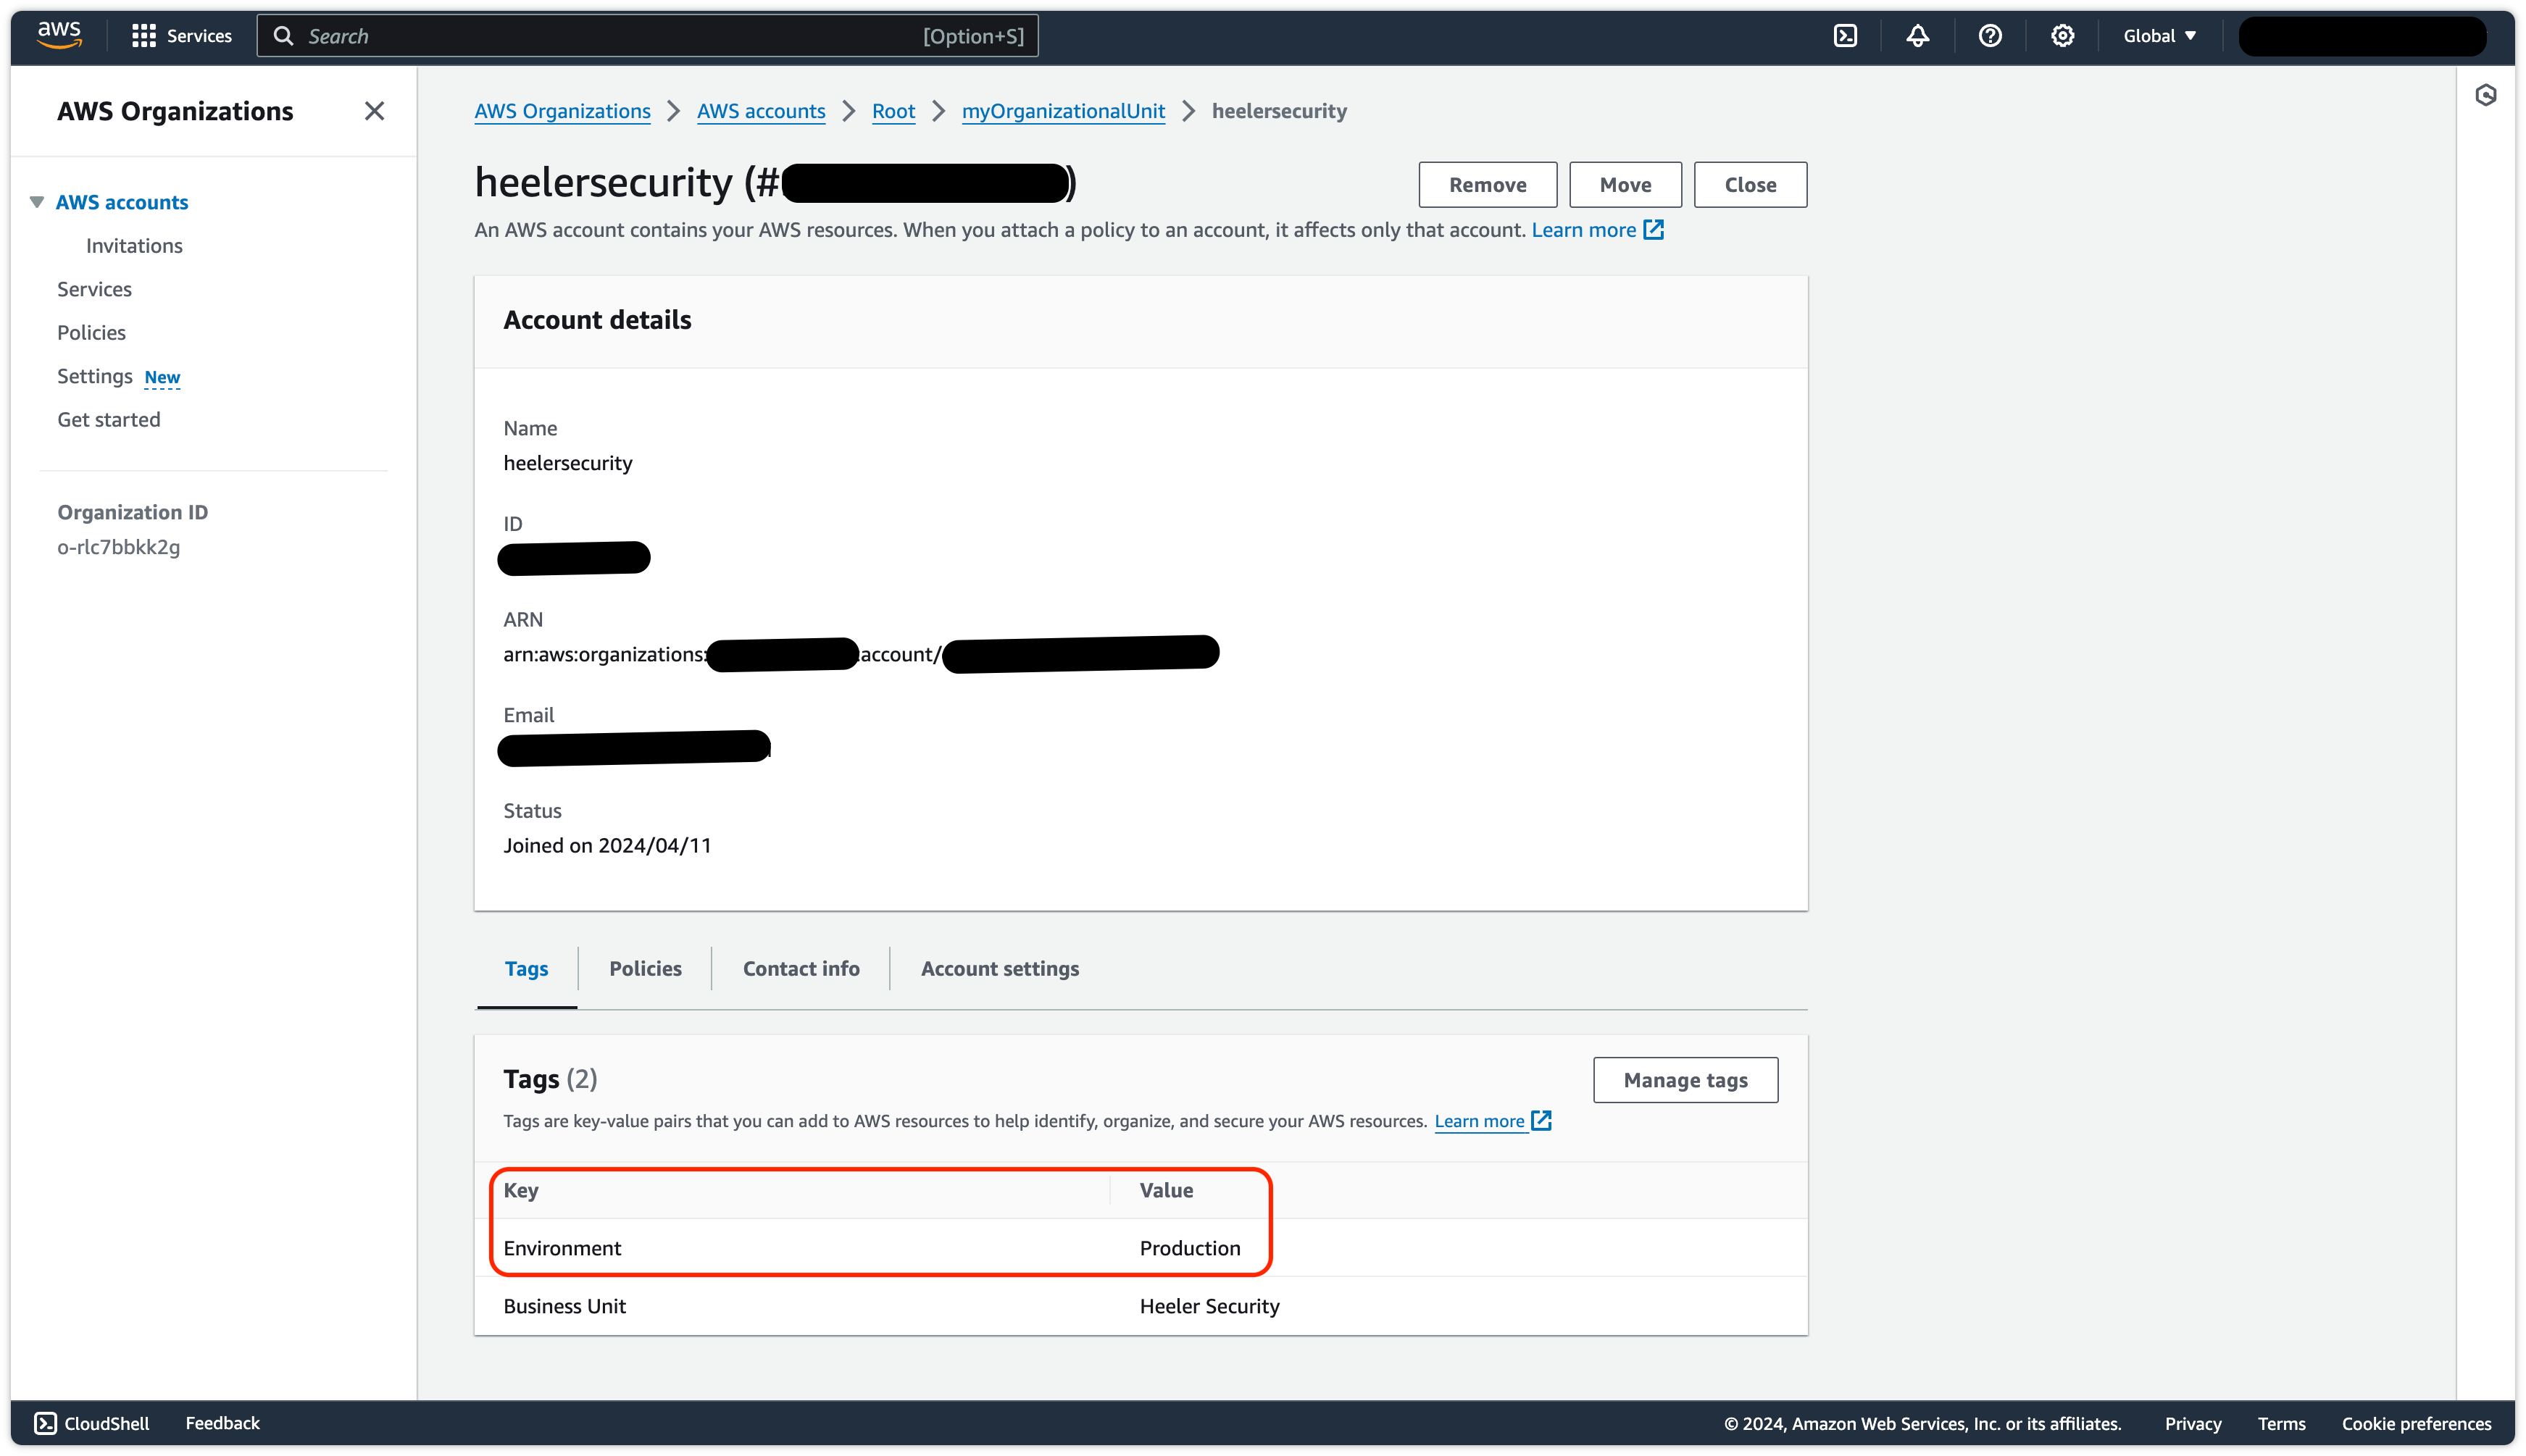
Task: Open Invitations in the sidebar
Action: pyautogui.click(x=134, y=246)
